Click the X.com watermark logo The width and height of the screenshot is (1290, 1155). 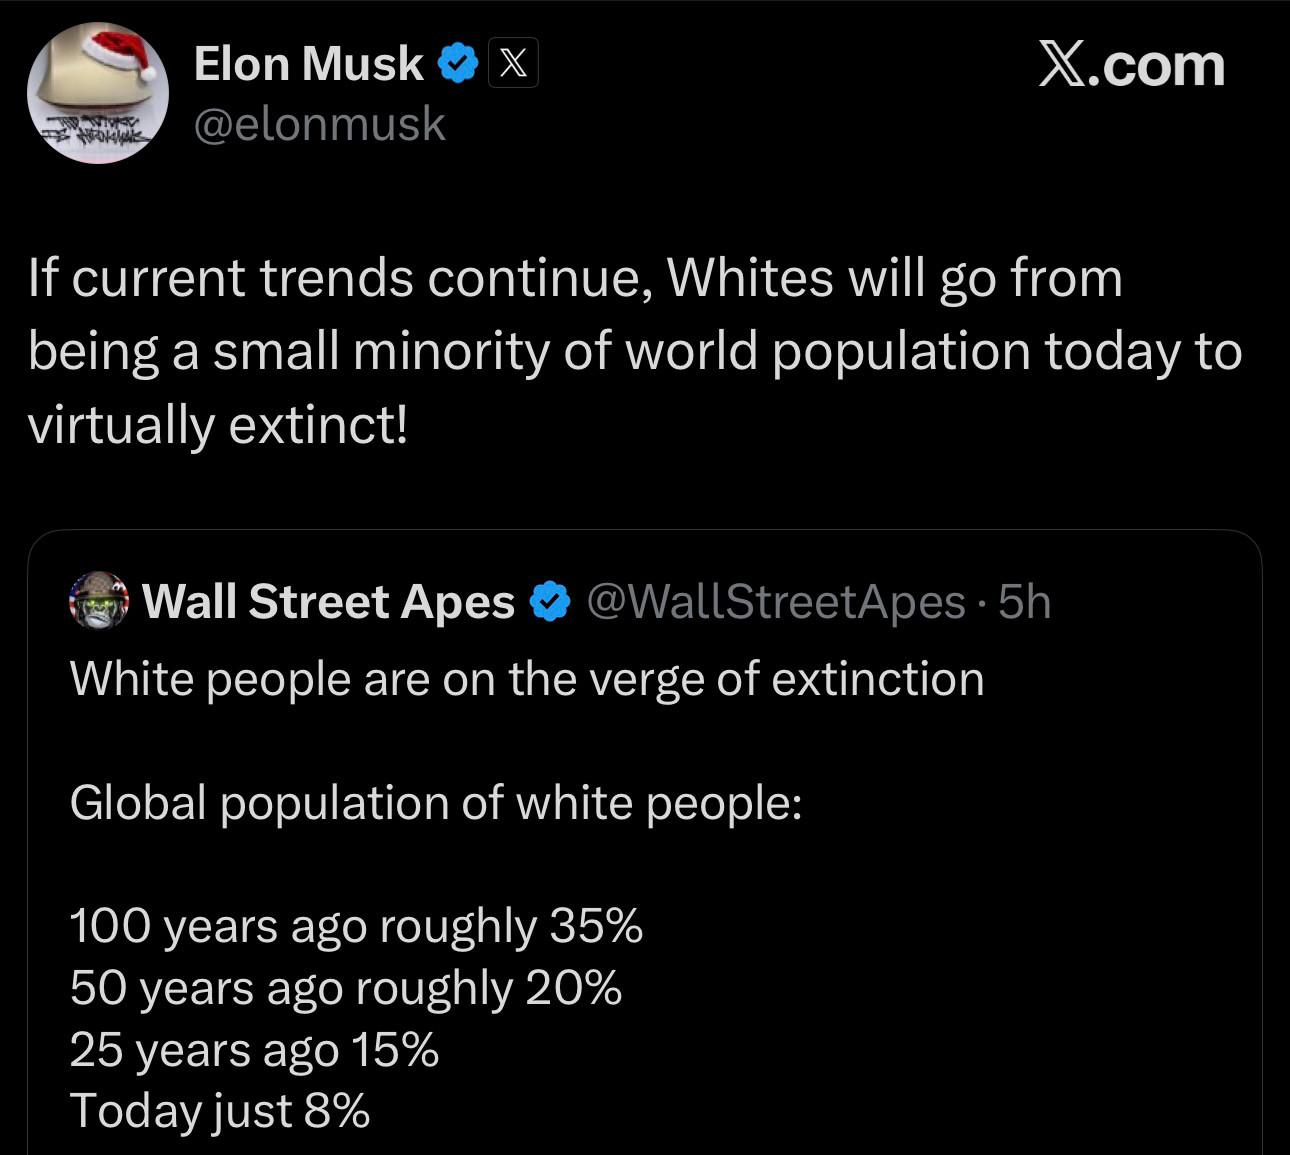coord(1131,66)
